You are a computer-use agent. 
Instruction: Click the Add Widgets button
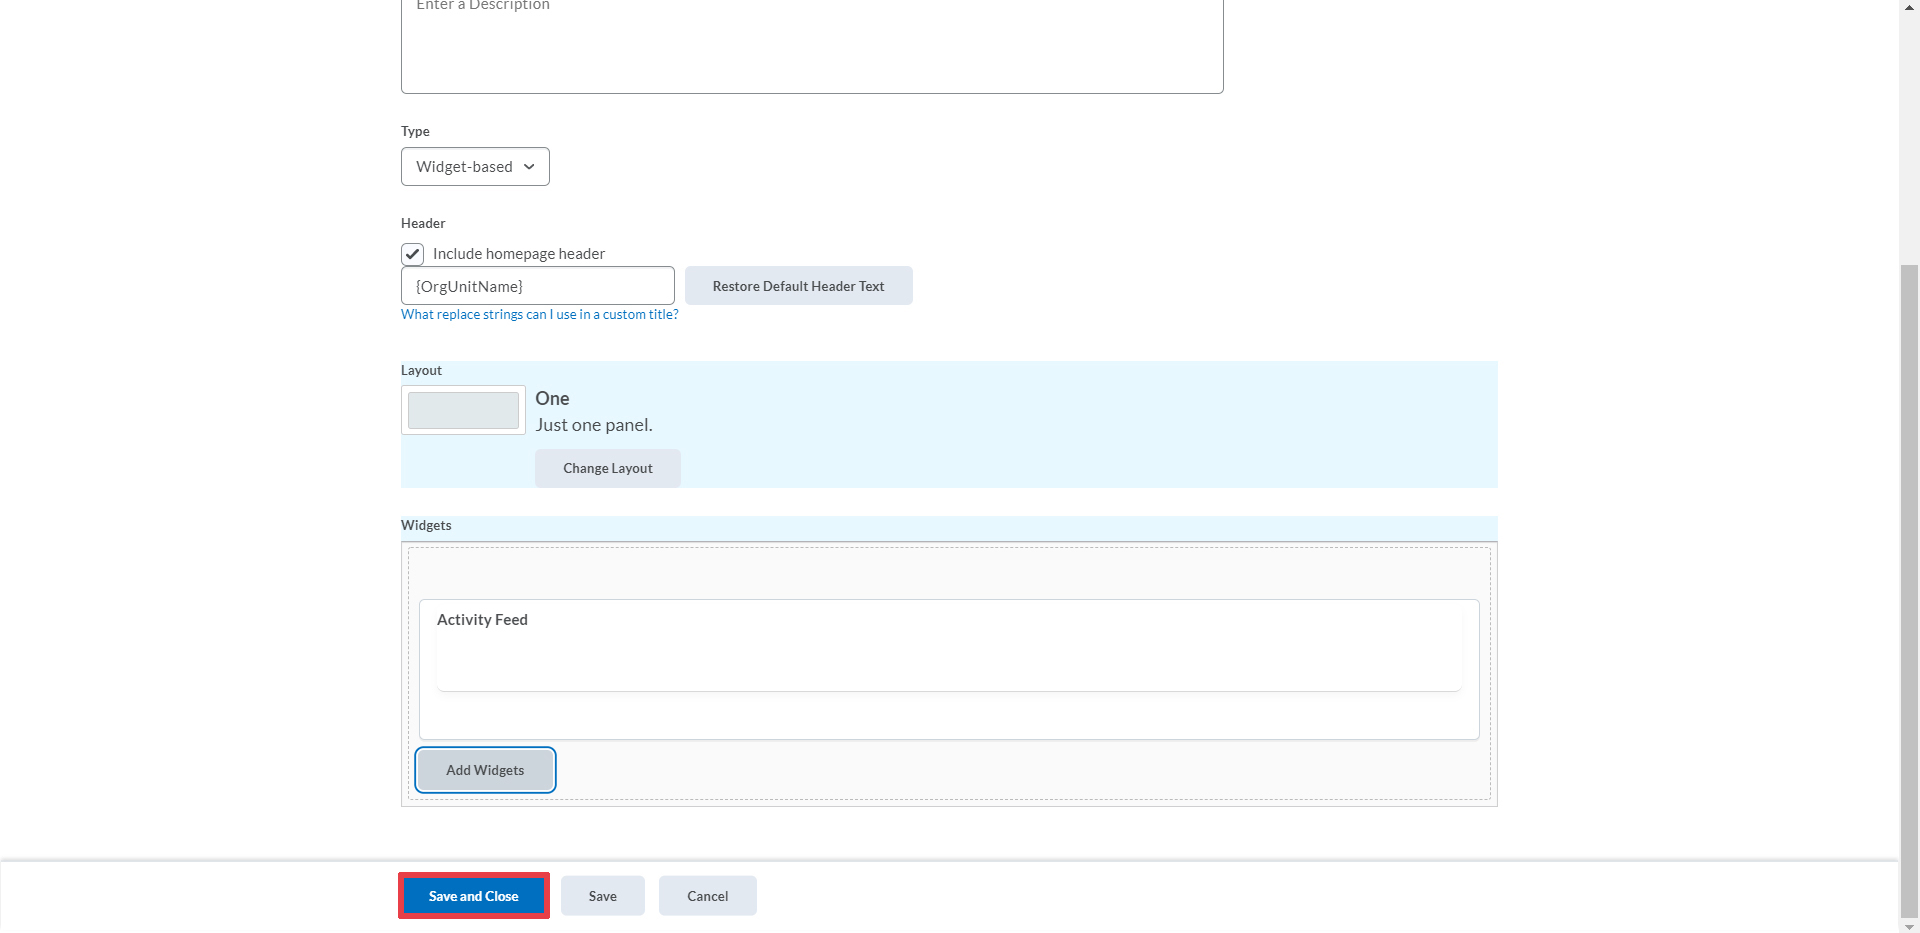click(485, 770)
